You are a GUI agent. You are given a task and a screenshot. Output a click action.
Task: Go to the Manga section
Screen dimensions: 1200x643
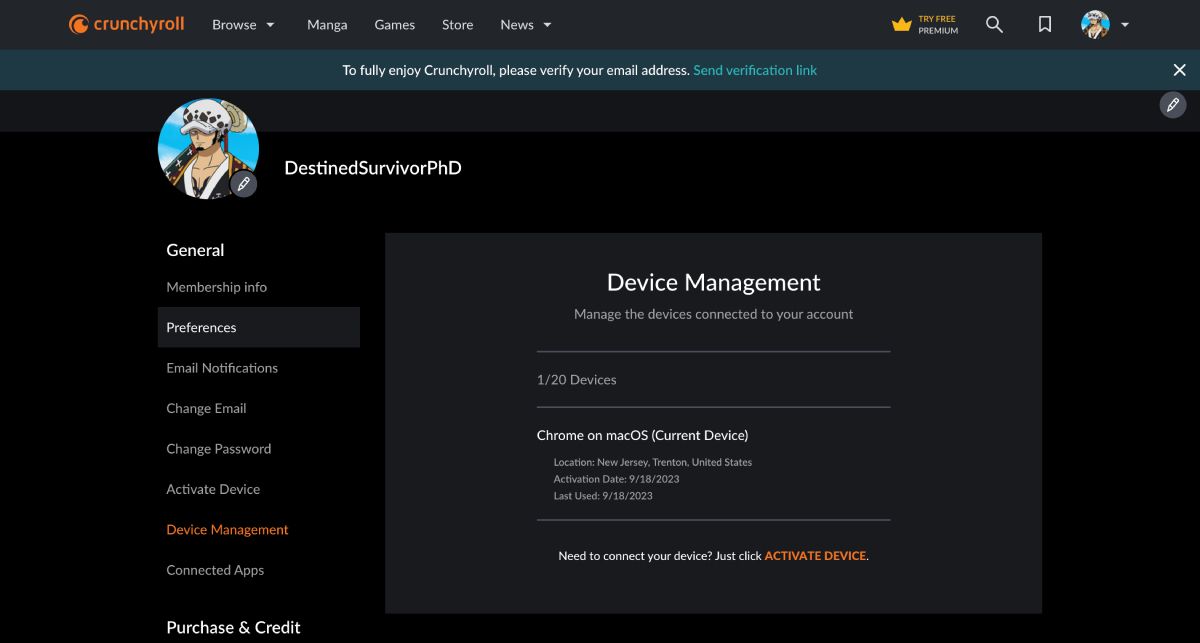327,24
